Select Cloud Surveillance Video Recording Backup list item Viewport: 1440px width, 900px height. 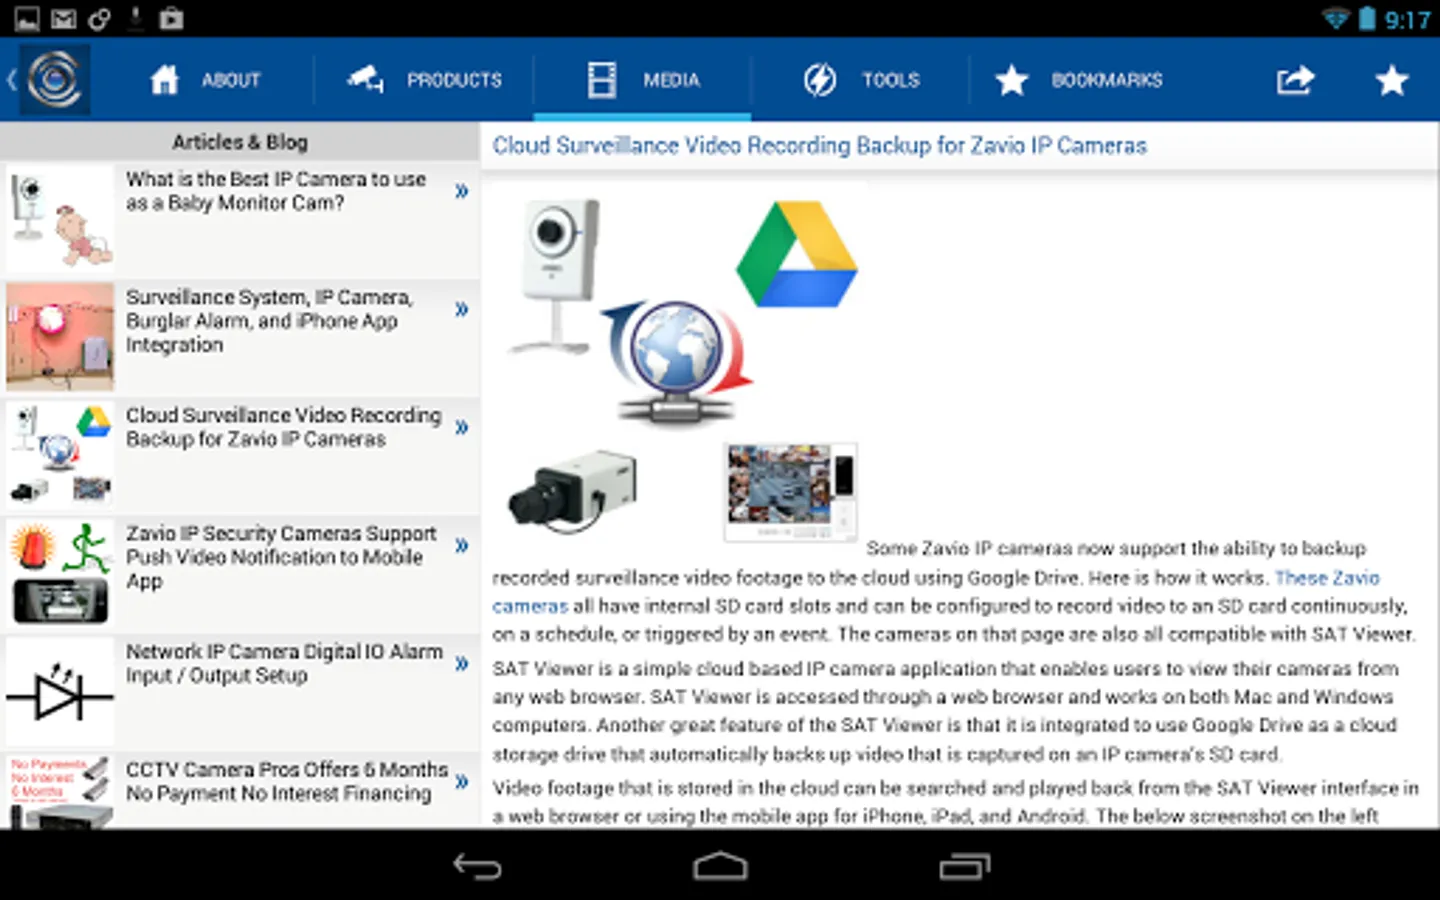click(x=240, y=456)
